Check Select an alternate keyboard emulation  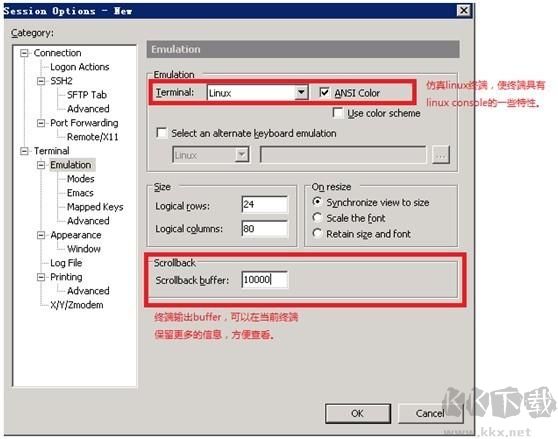[162, 133]
